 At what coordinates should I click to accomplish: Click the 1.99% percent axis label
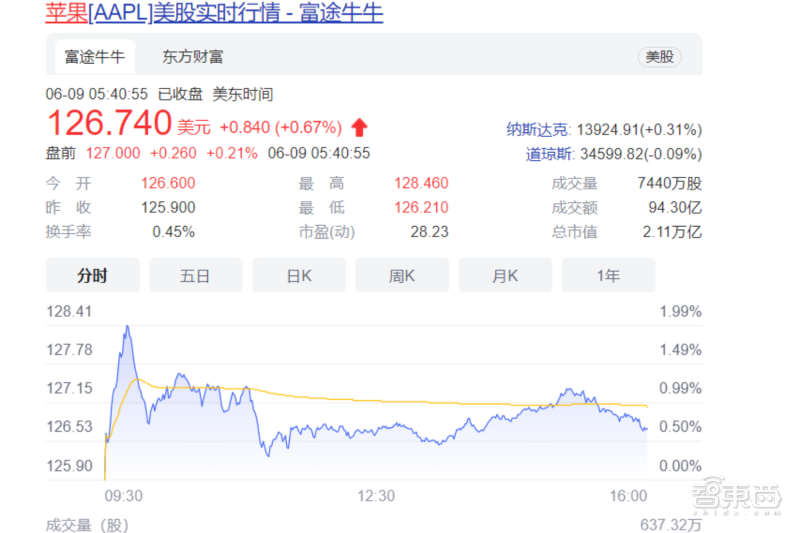tap(681, 311)
